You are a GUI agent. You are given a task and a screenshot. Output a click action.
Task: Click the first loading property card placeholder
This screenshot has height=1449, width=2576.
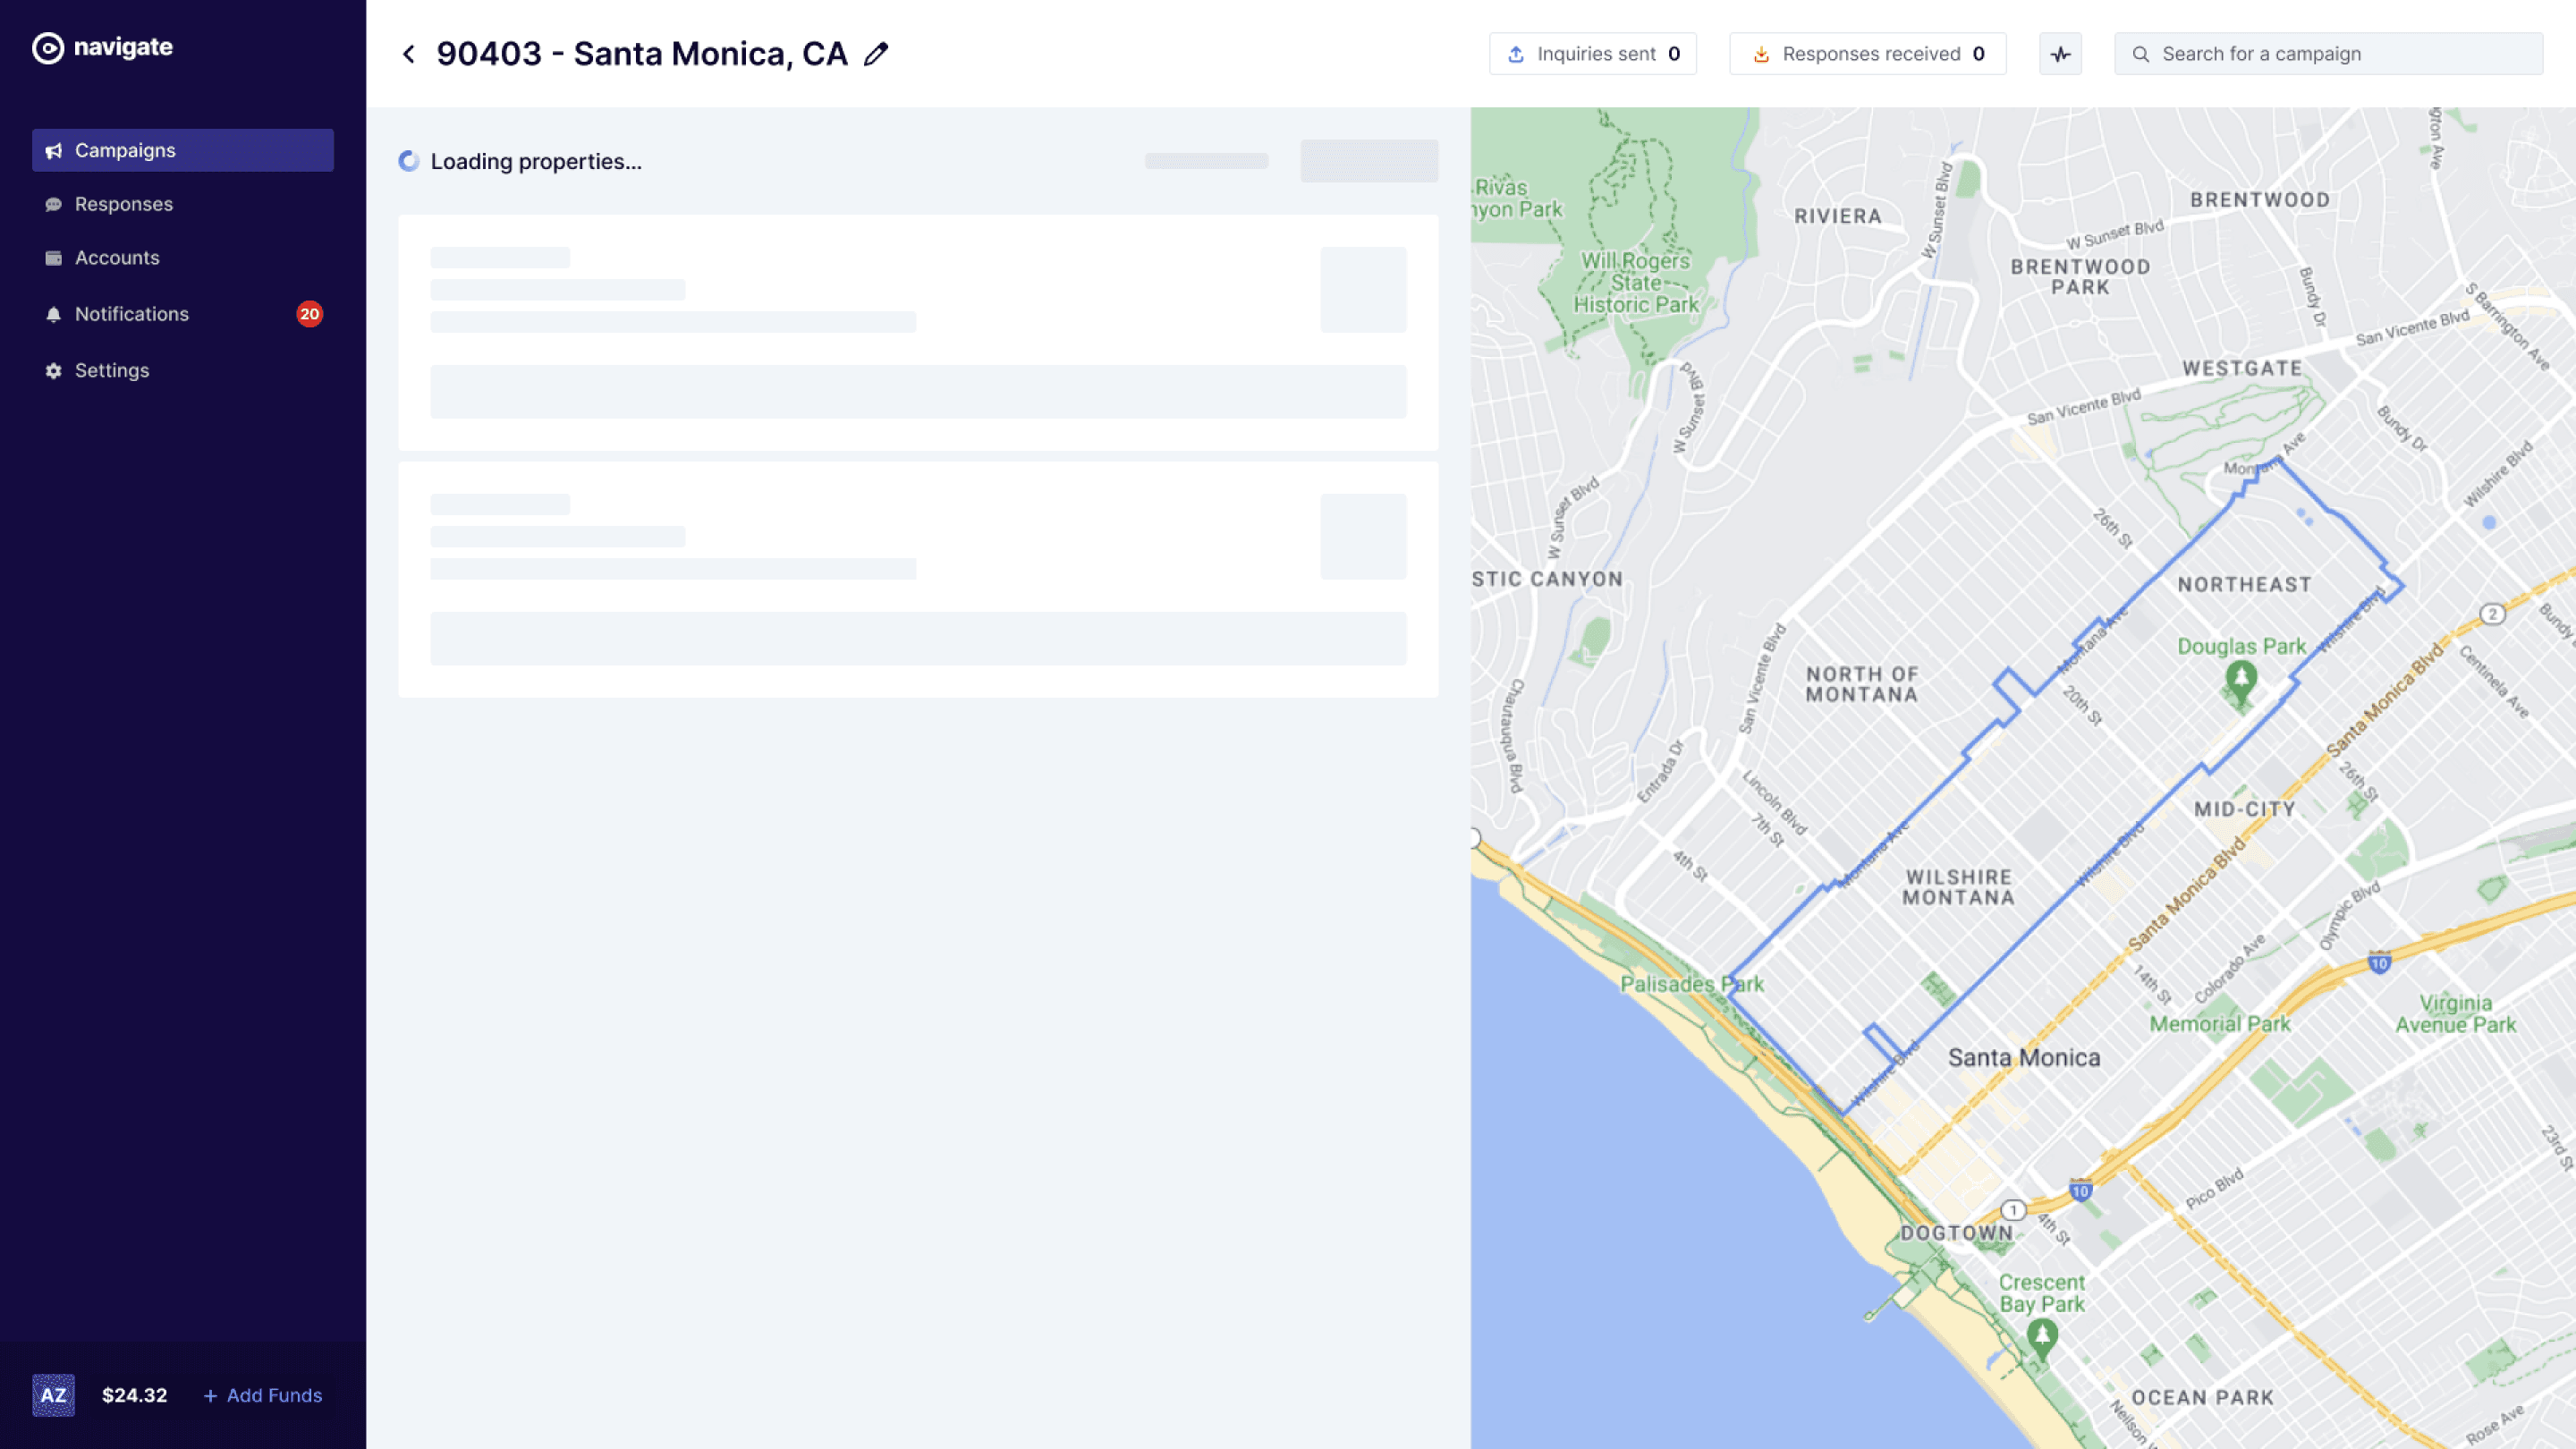click(x=917, y=332)
